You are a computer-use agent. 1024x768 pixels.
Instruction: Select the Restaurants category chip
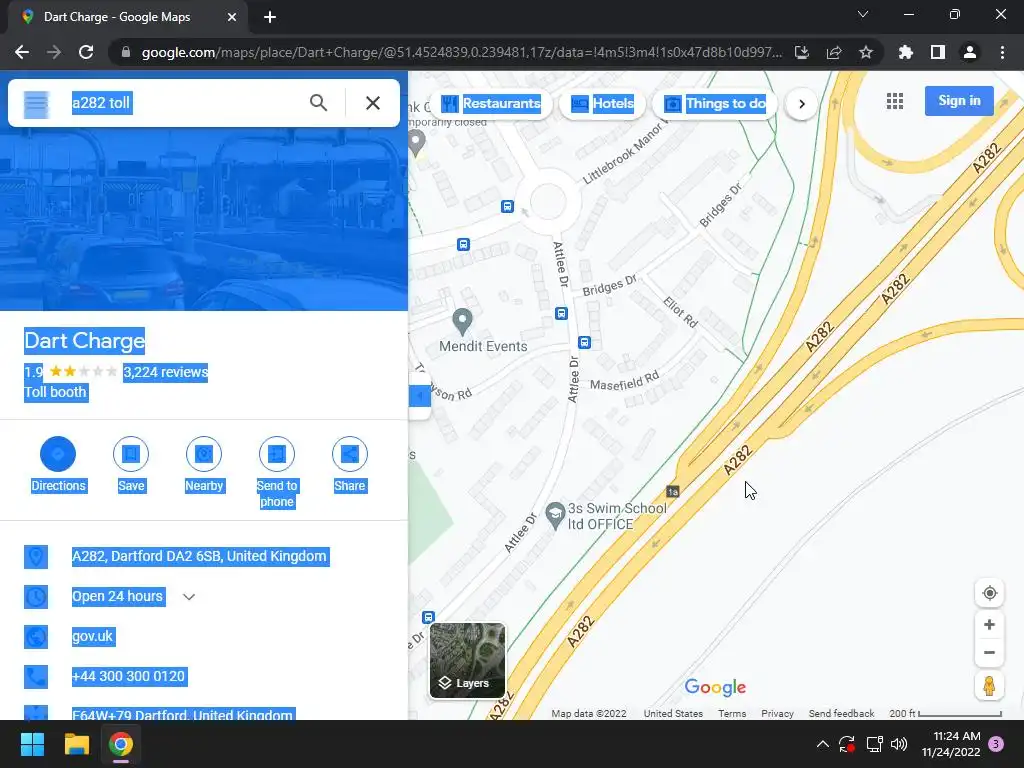(492, 104)
